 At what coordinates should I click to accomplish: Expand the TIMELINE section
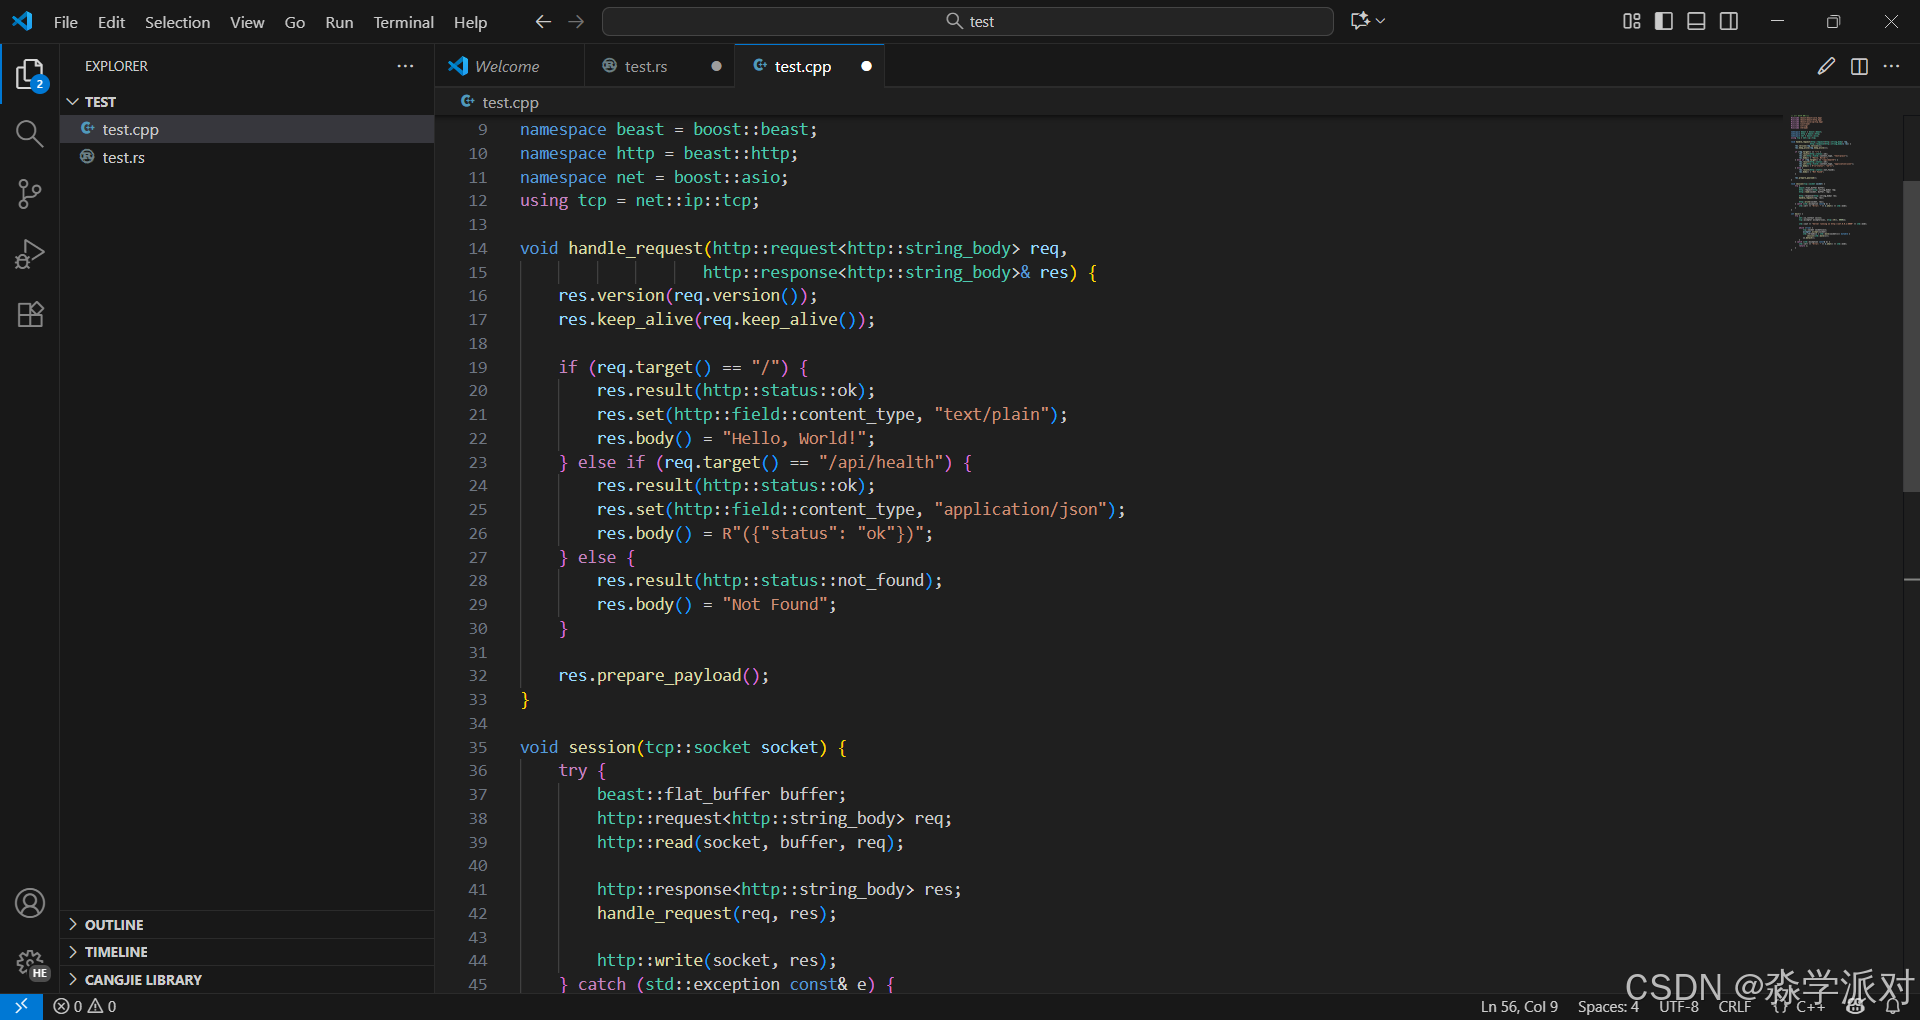click(x=247, y=952)
